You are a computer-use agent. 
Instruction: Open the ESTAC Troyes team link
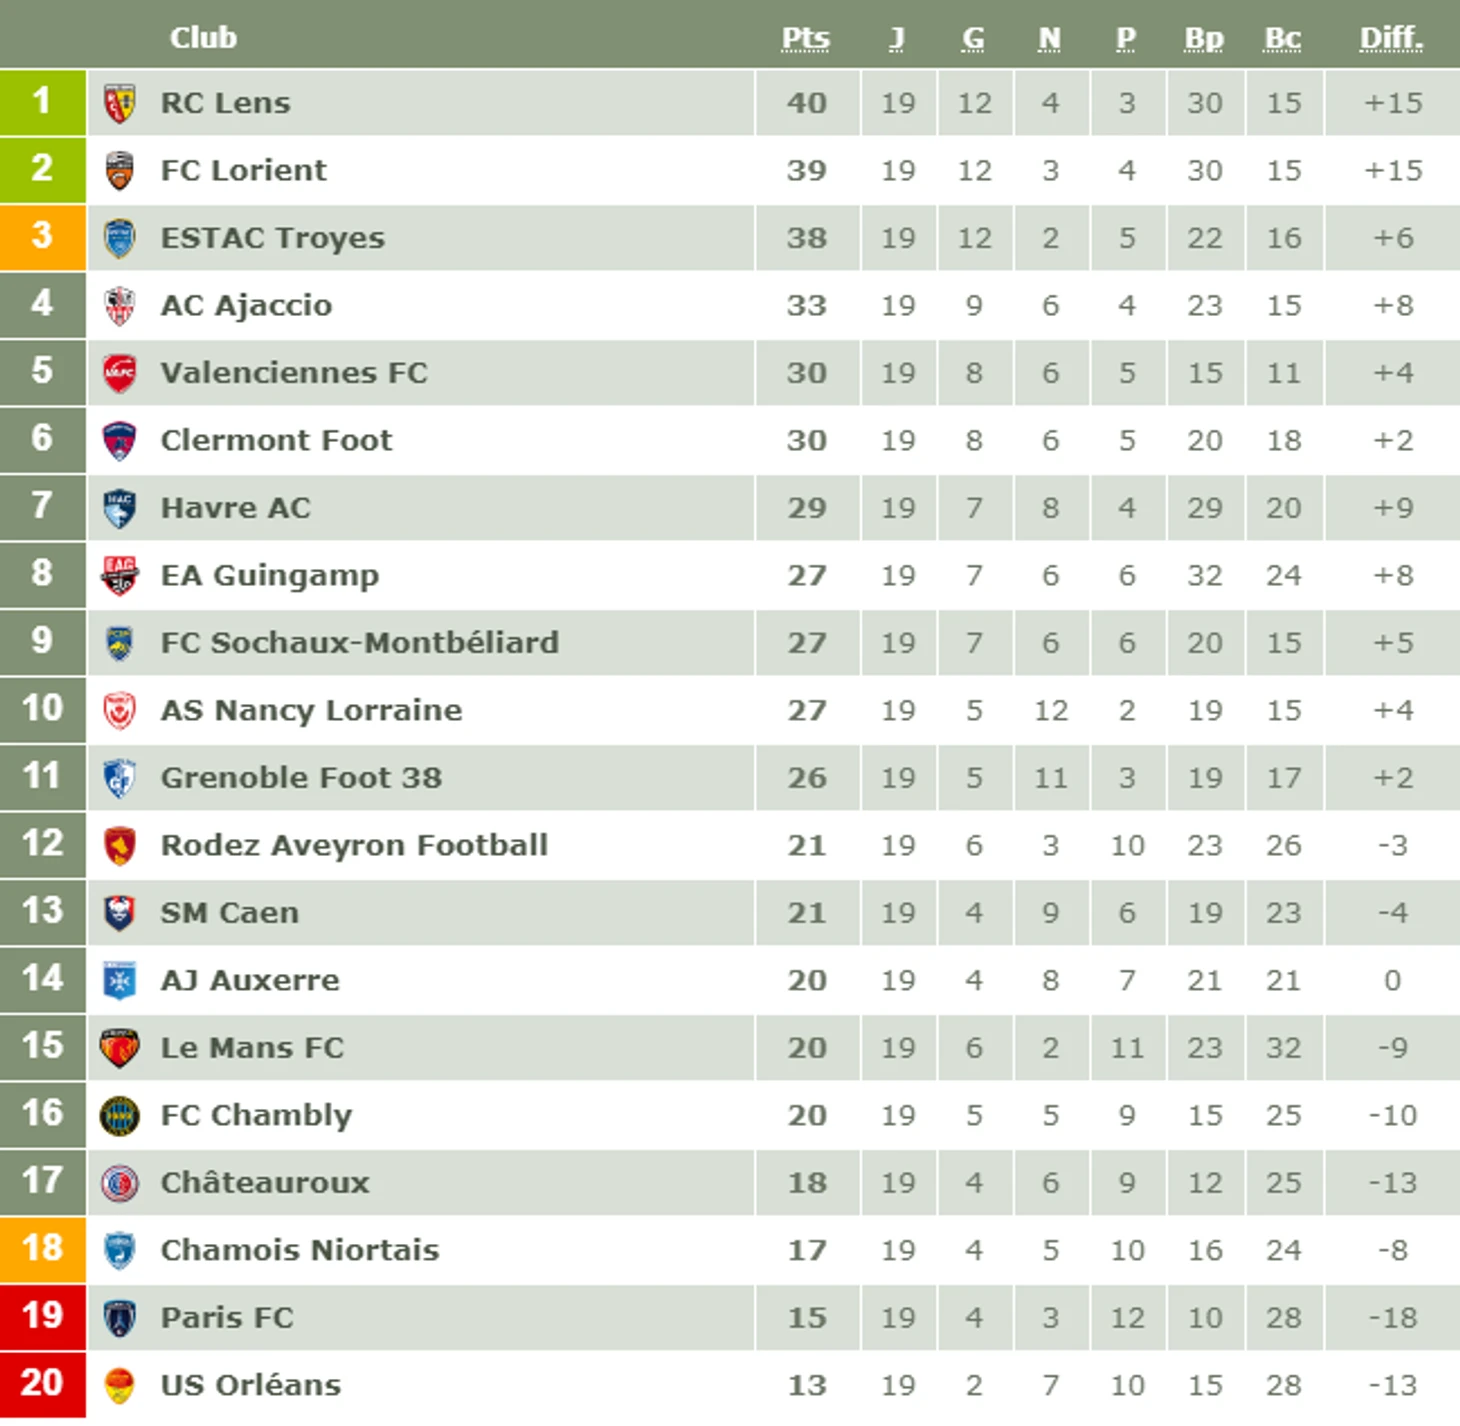[272, 238]
